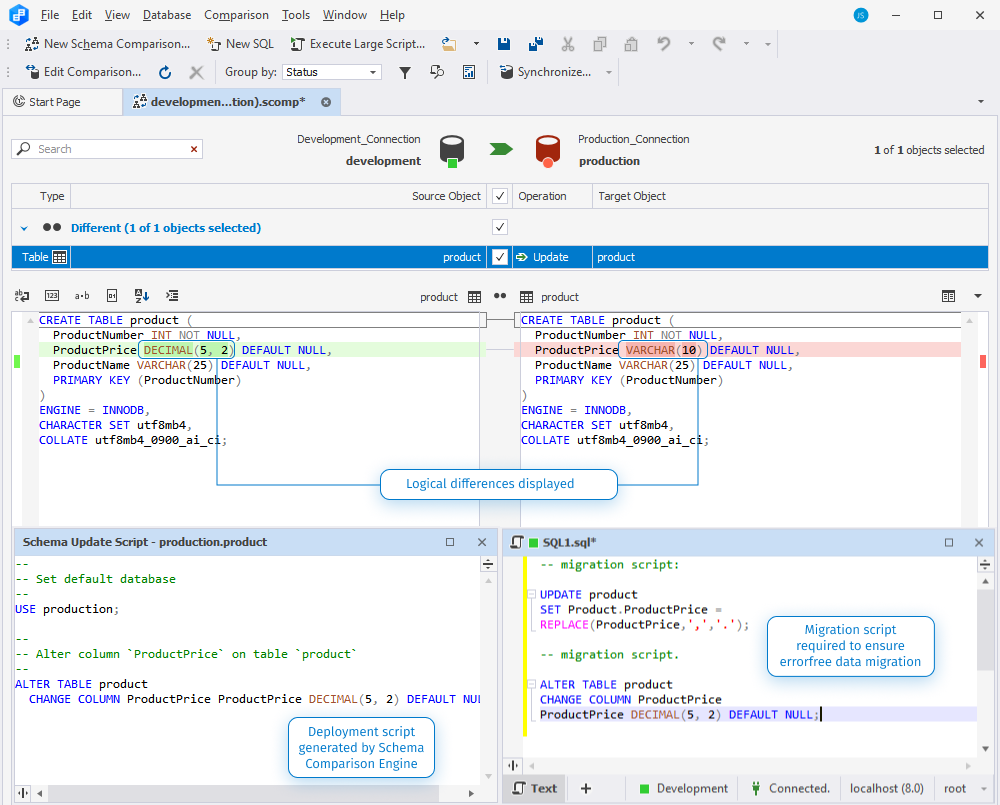Open New Schema Comparison wizard

(107, 43)
